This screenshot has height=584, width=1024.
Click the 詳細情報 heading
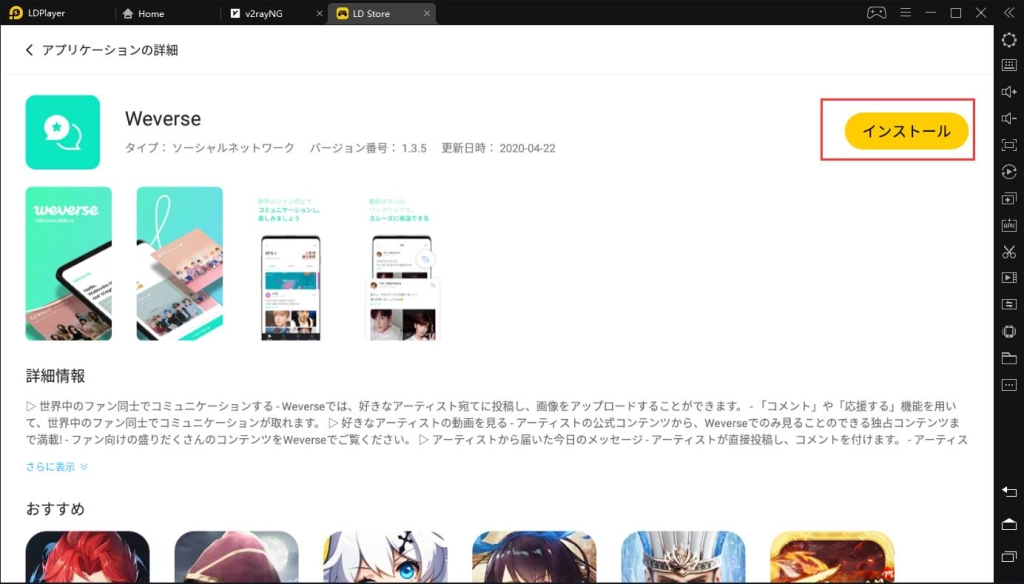[x=56, y=376]
